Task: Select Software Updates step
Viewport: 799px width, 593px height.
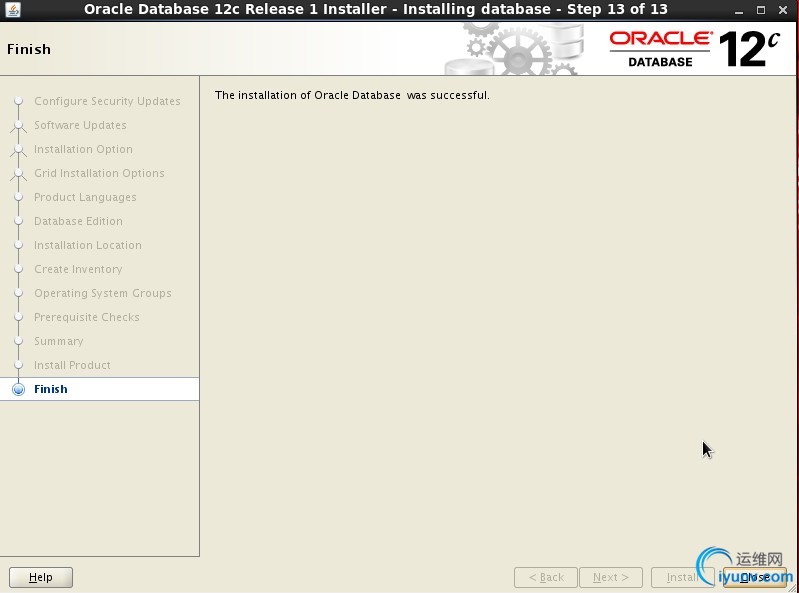Action: pos(80,125)
